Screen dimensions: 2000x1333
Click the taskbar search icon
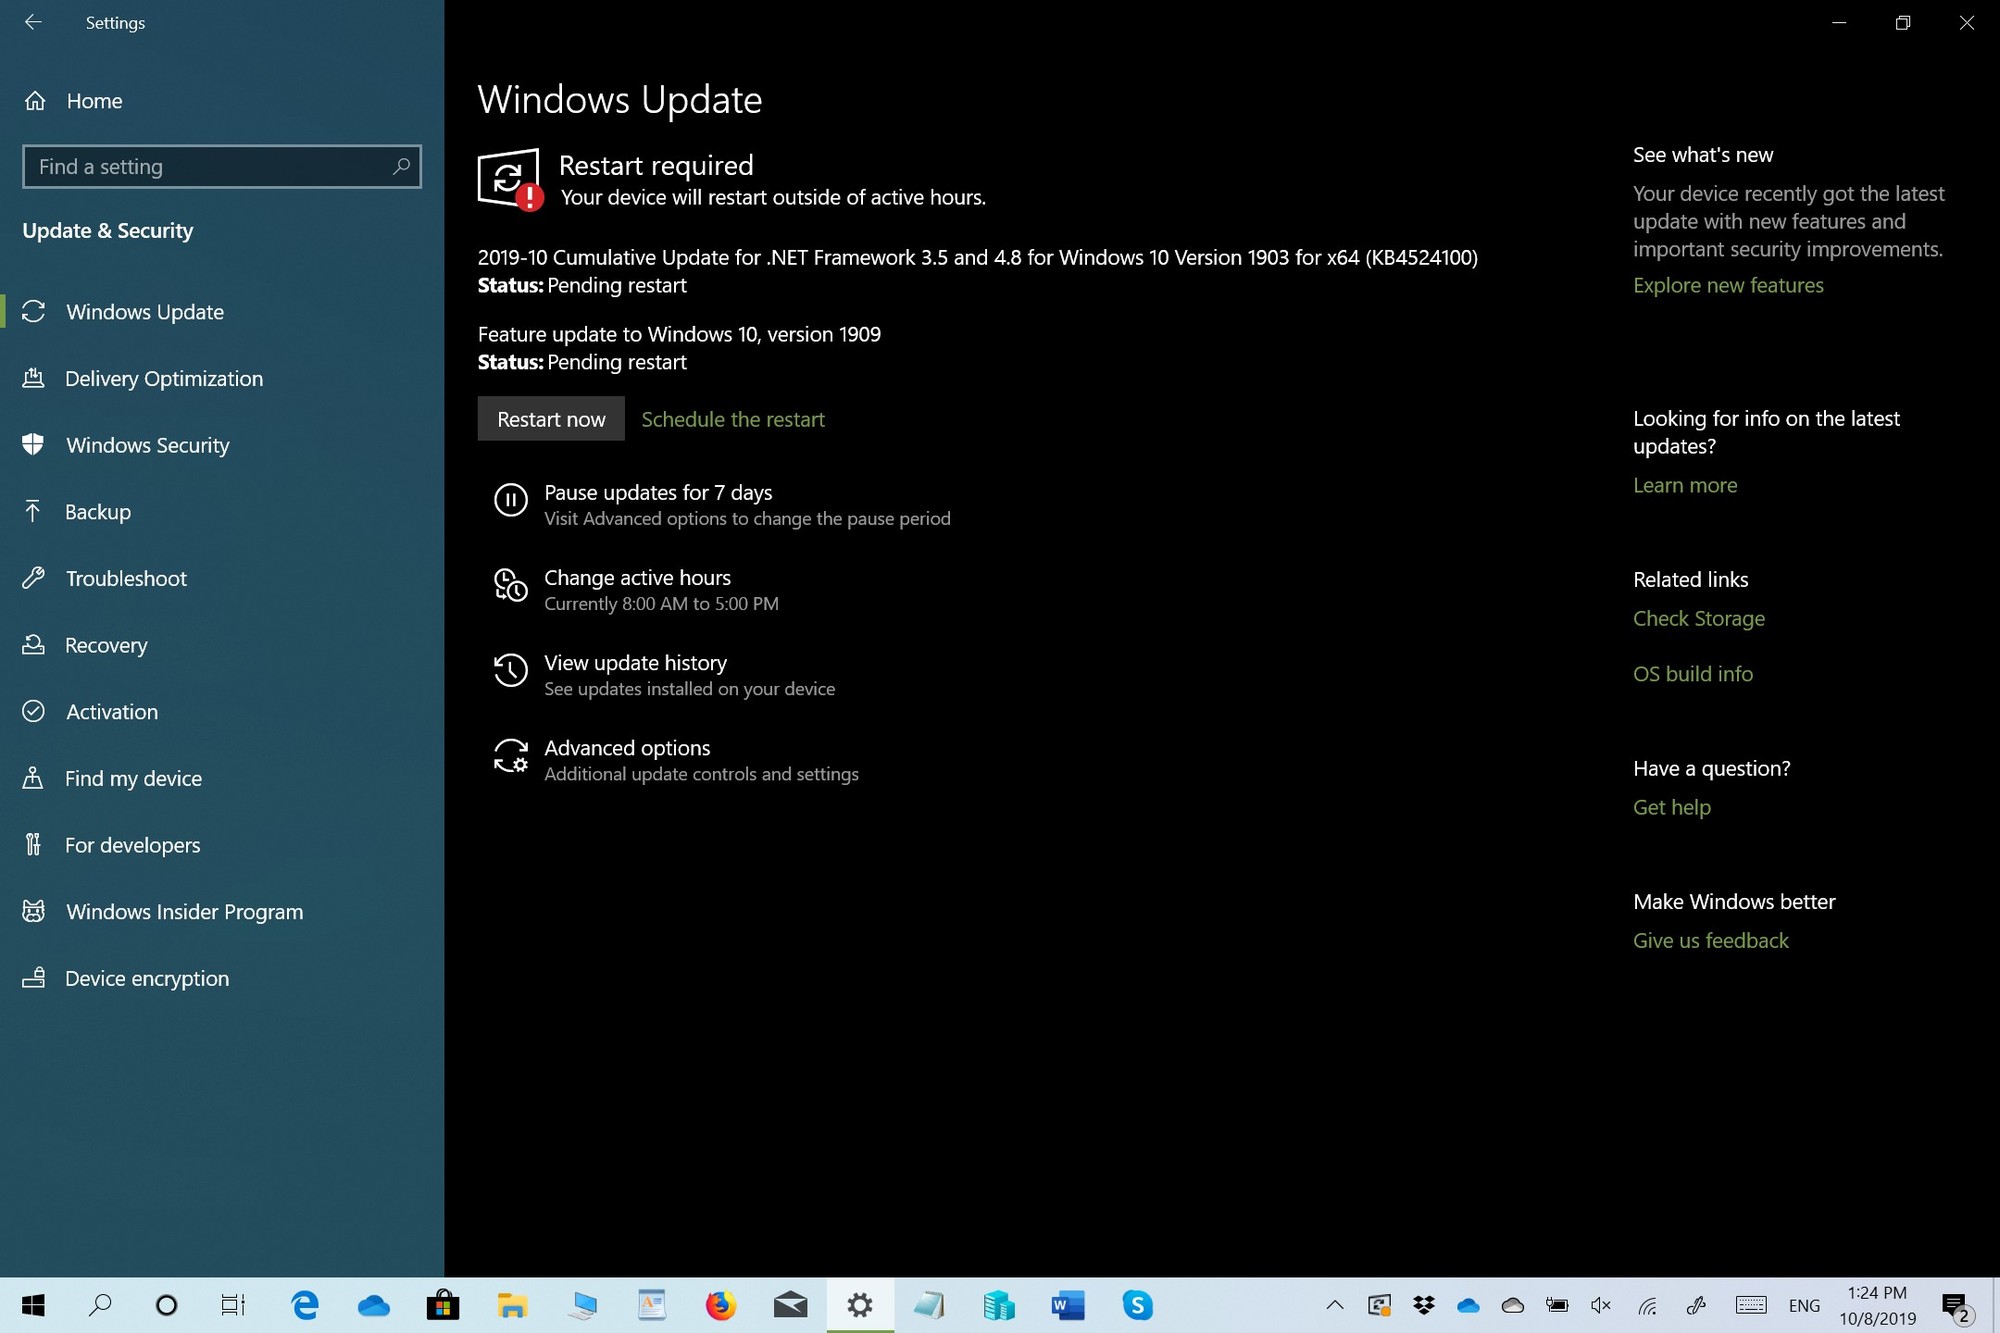(x=100, y=1305)
